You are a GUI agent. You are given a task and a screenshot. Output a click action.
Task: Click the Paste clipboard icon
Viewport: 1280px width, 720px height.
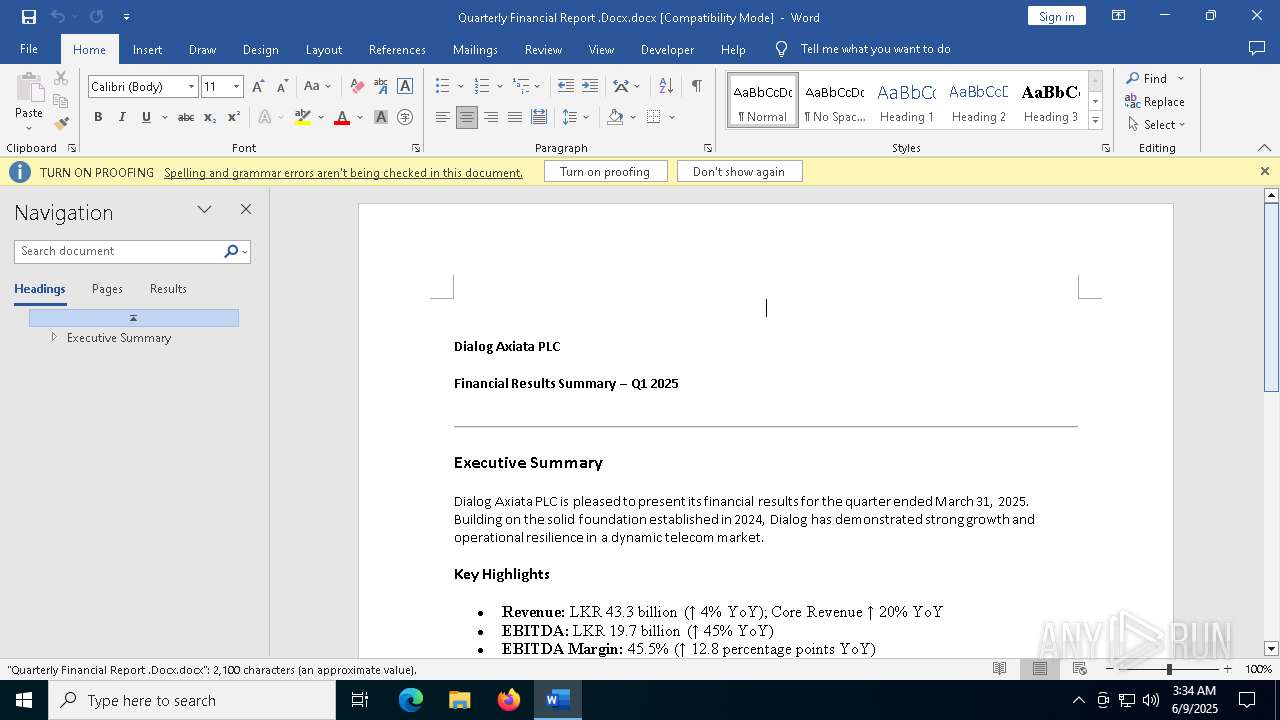click(x=29, y=87)
